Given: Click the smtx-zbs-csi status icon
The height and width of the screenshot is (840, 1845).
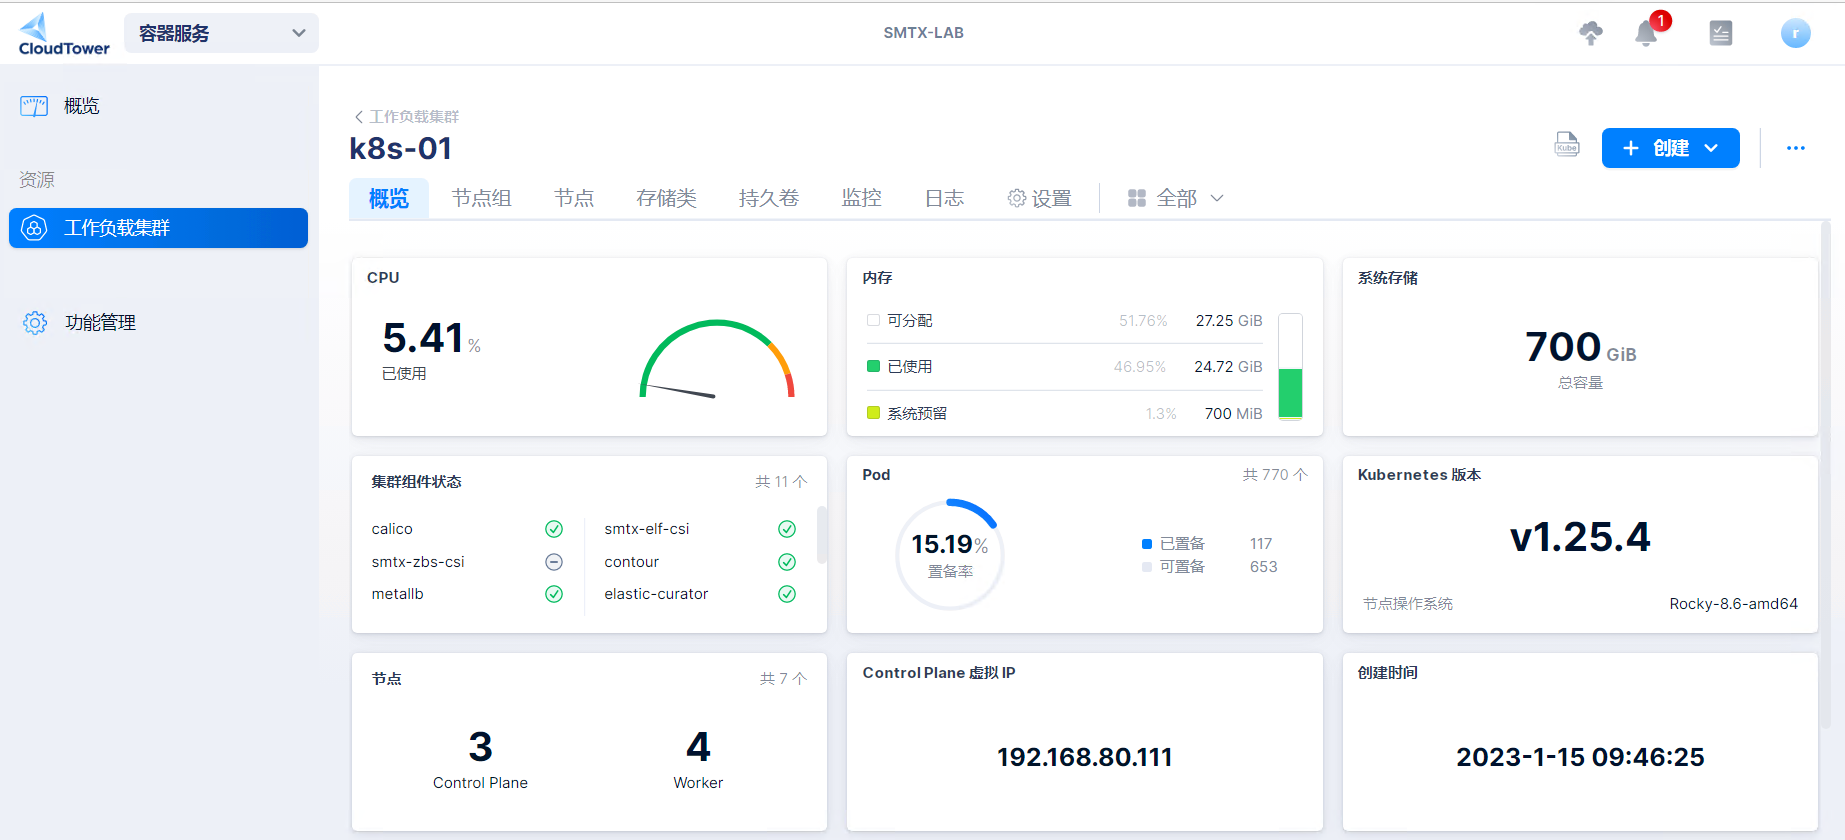Looking at the screenshot, I should coord(554,562).
